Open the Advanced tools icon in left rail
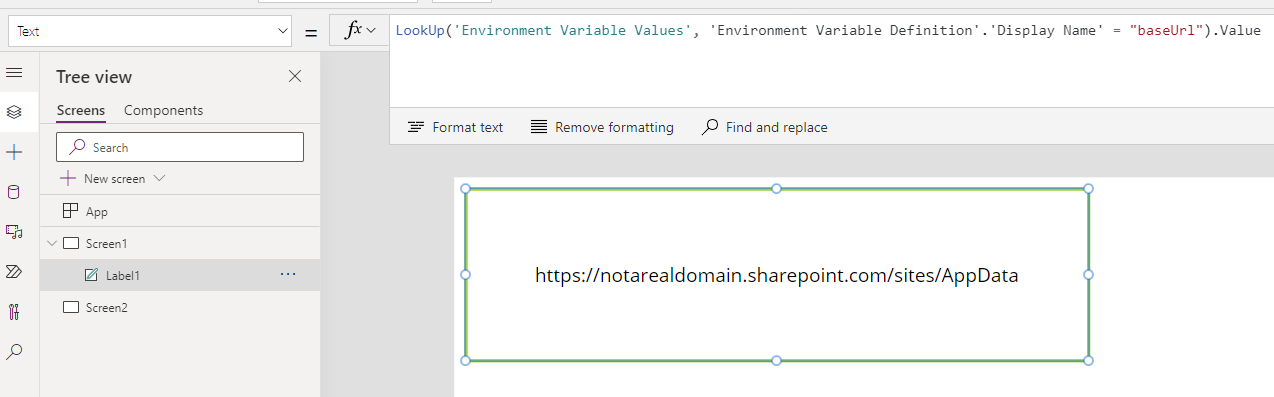1274x397 pixels. click(14, 312)
